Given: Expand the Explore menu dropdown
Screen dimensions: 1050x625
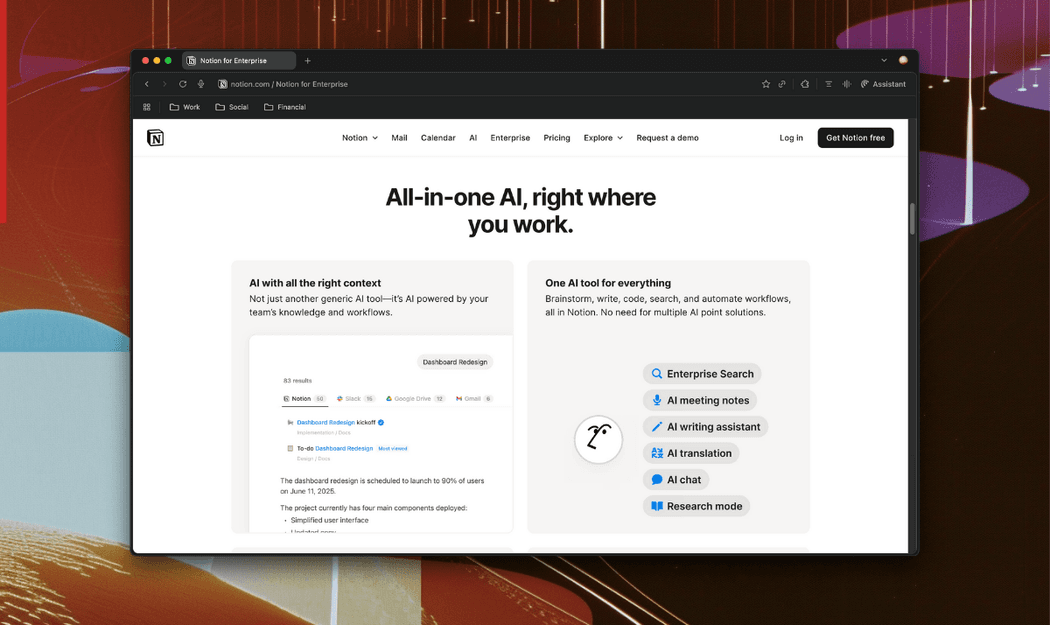Looking at the screenshot, I should point(603,138).
